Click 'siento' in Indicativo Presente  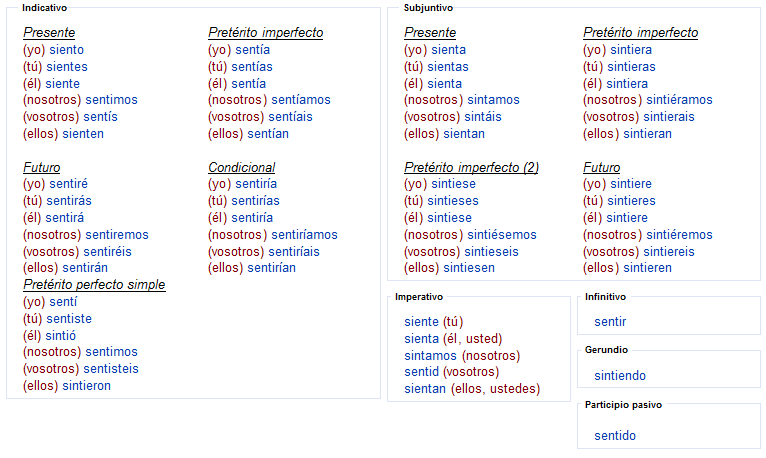[66, 50]
